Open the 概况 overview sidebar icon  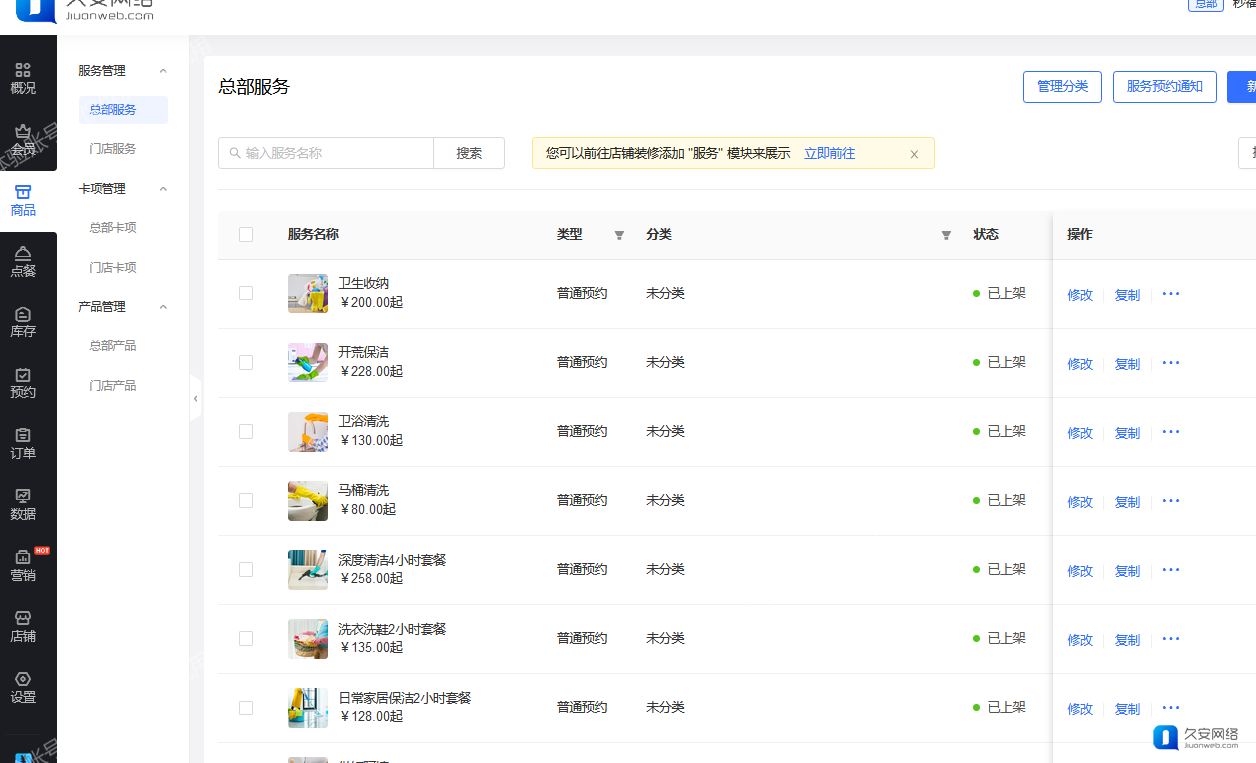(x=23, y=78)
